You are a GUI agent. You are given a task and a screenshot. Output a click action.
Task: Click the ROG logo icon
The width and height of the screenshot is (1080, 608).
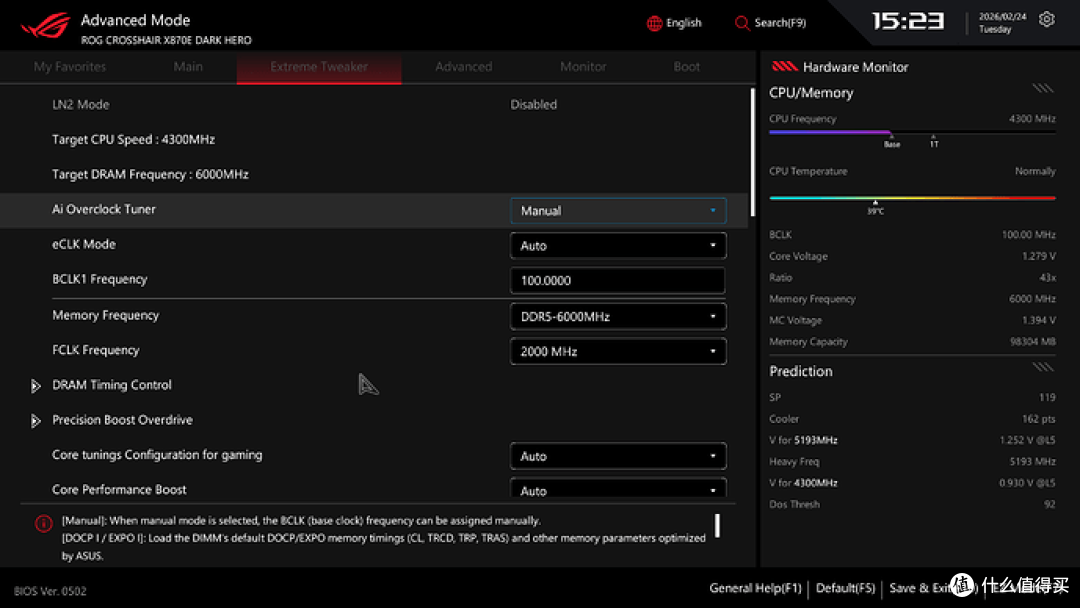click(45, 26)
